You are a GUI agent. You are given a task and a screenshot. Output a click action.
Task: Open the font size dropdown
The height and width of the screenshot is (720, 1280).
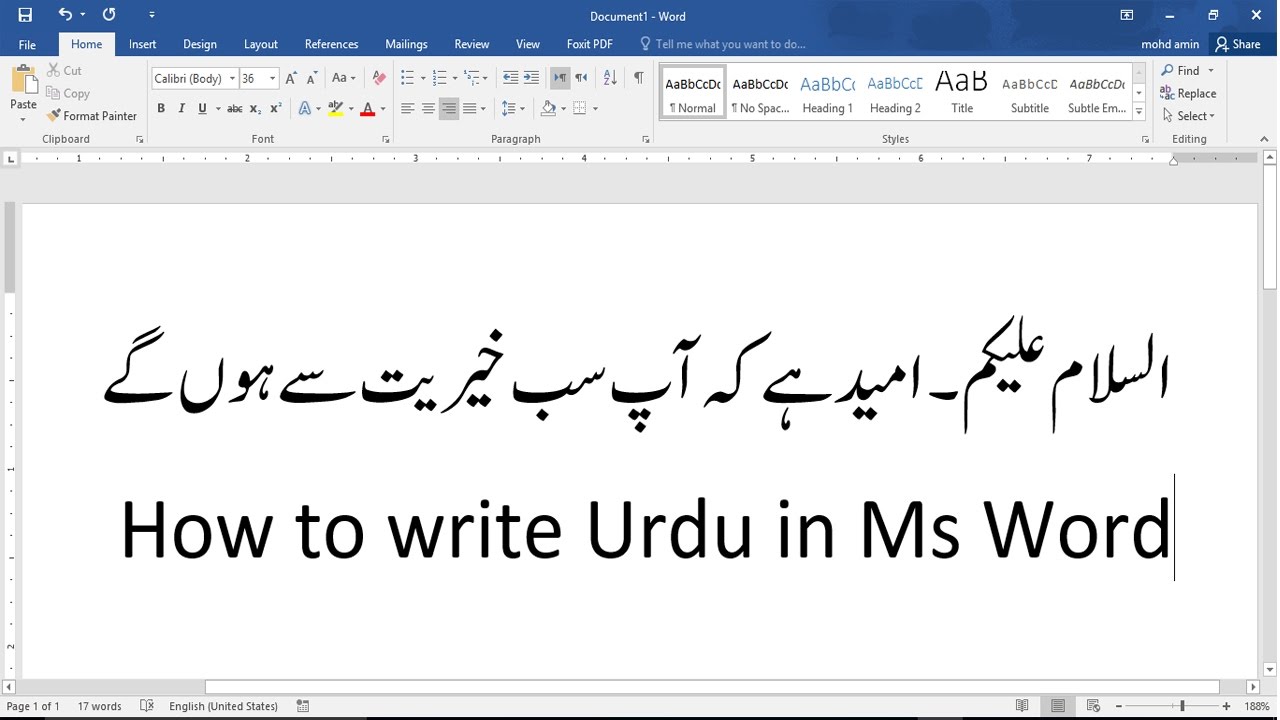(x=271, y=78)
